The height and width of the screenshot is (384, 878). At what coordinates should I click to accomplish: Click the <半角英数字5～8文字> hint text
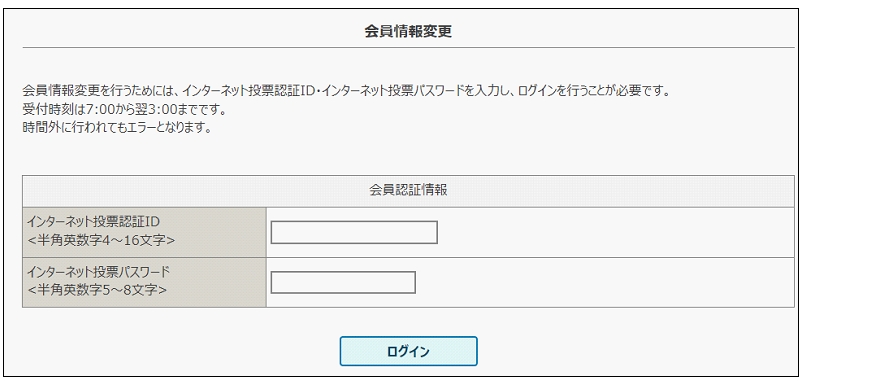coord(97,291)
